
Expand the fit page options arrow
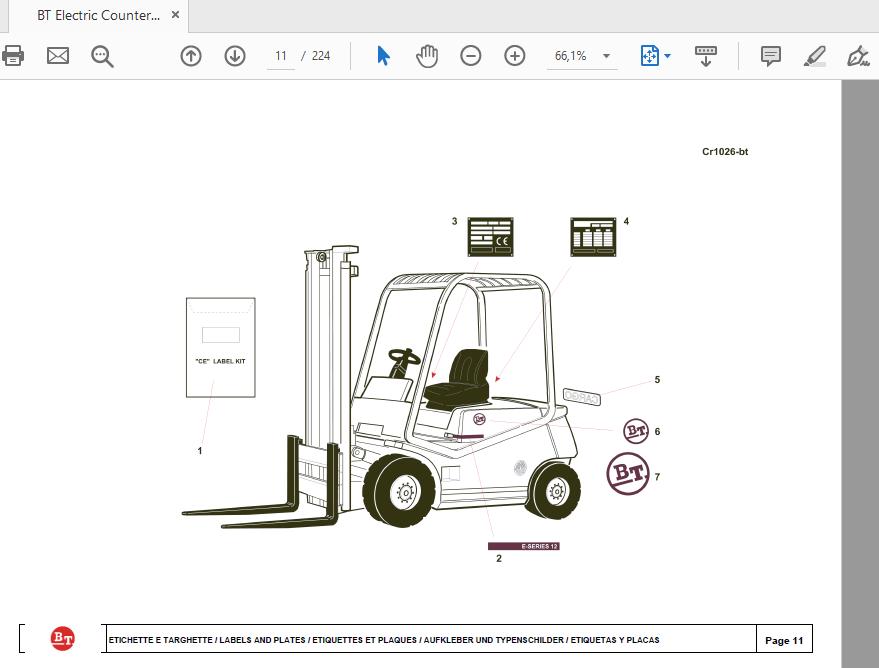pos(667,56)
